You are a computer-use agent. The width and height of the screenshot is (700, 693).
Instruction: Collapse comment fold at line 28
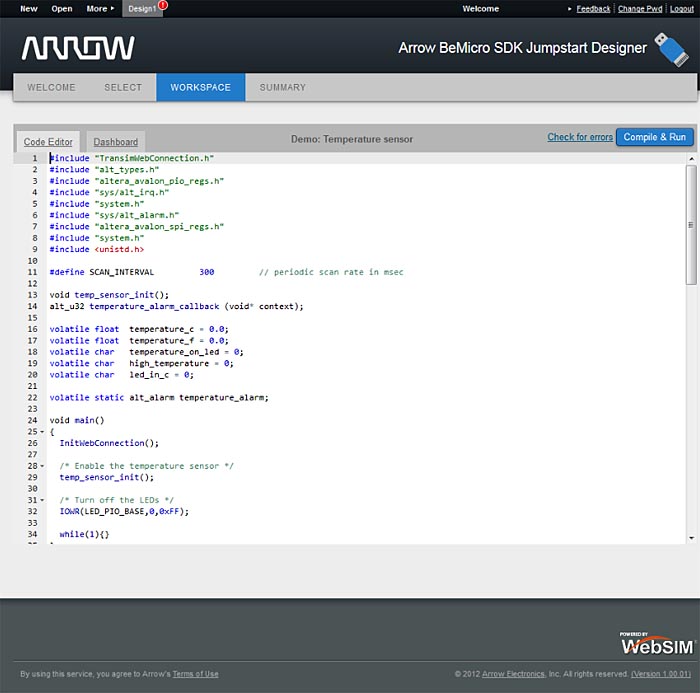click(42, 466)
